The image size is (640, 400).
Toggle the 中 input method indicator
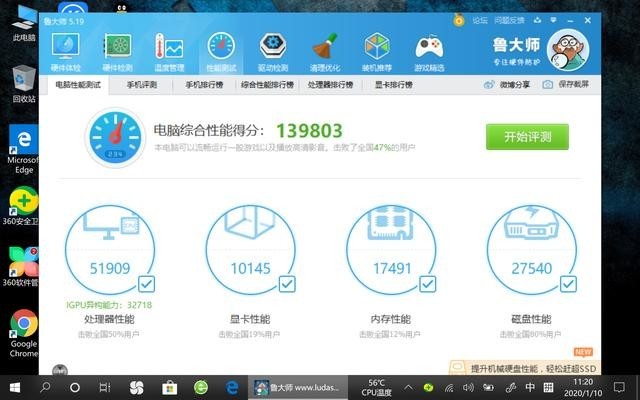530,387
